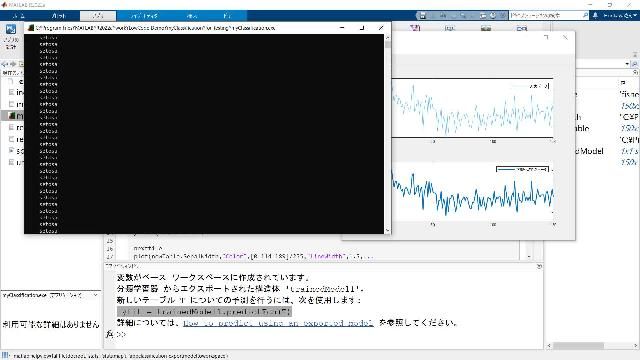Click the Design App icon in ribbon
The width and height of the screenshot is (640, 360).
[x=11, y=29]
